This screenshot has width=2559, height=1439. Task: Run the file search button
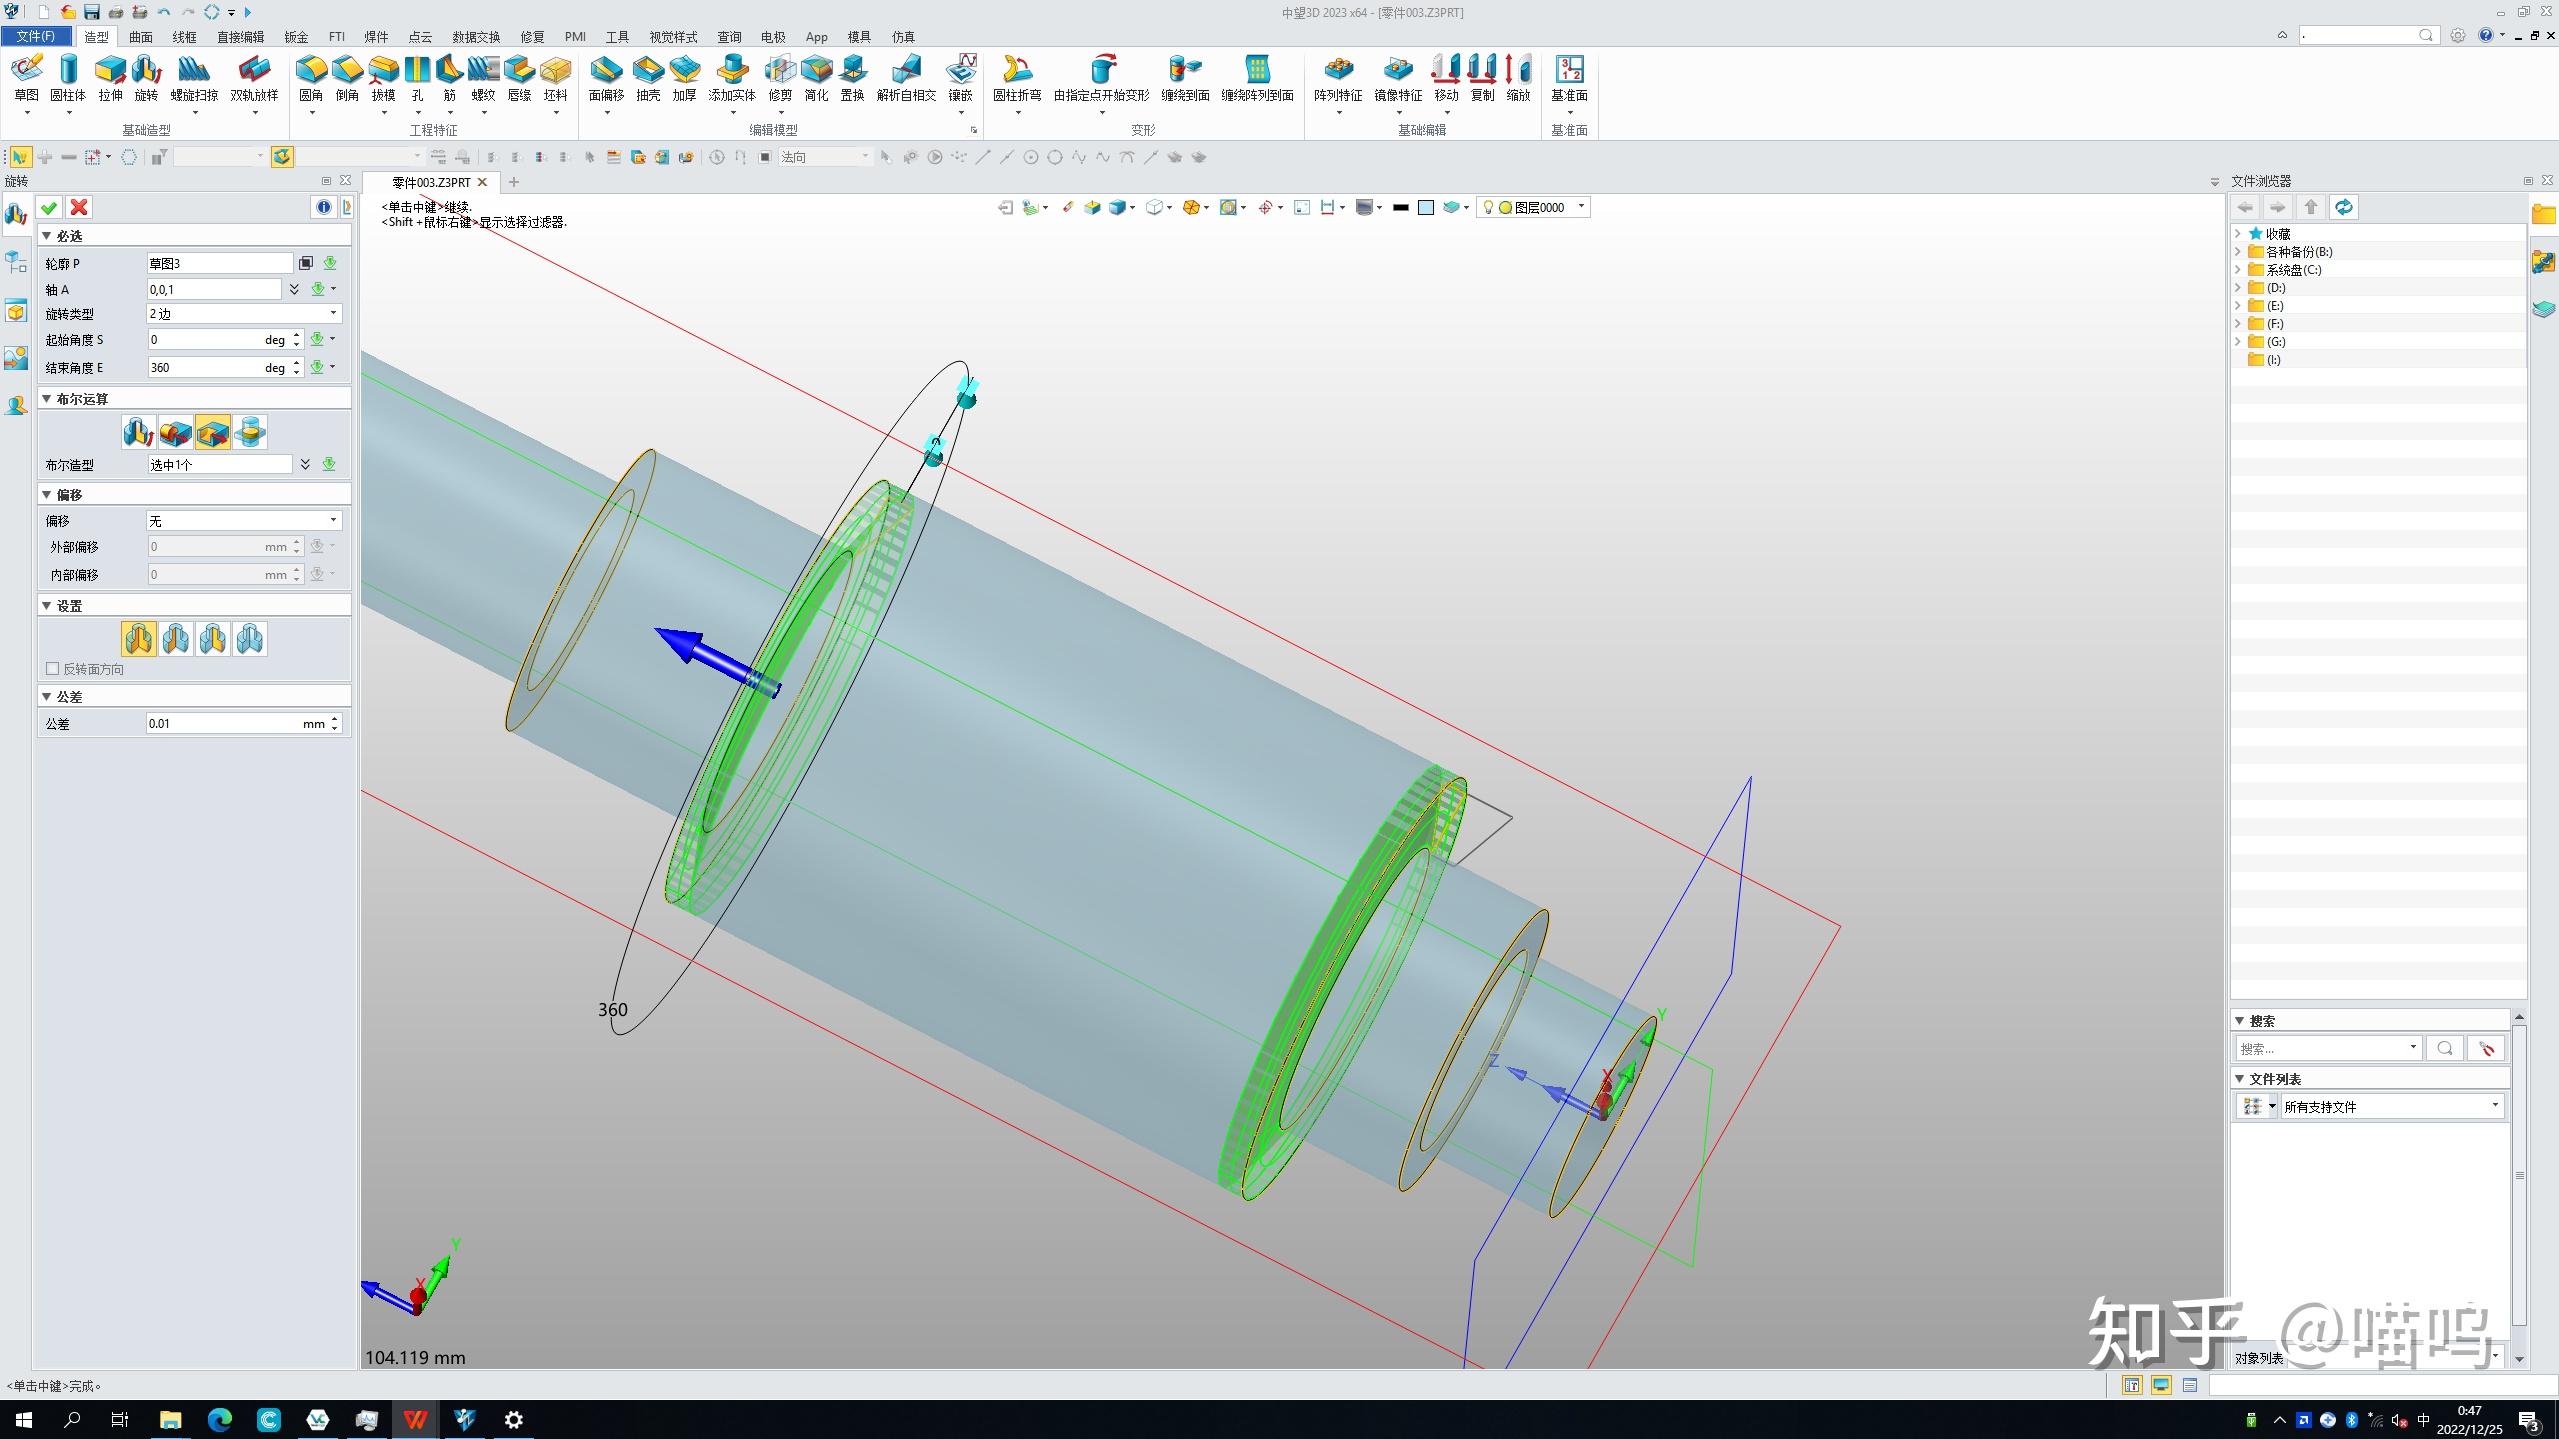point(2445,1048)
